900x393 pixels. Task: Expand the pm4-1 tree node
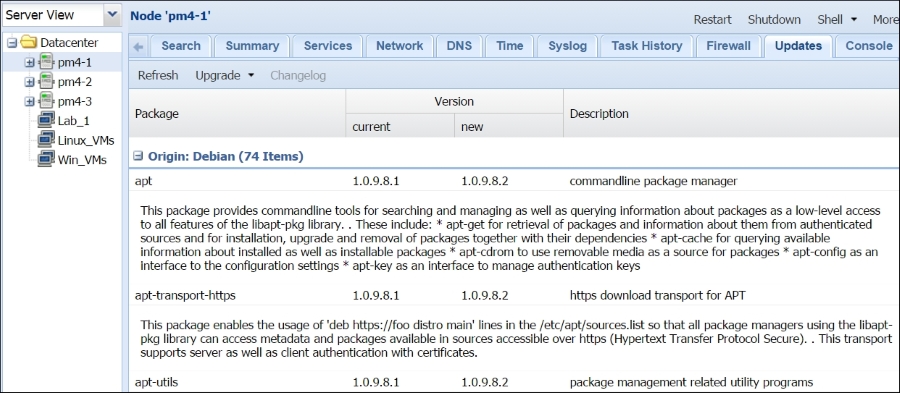tap(30, 63)
